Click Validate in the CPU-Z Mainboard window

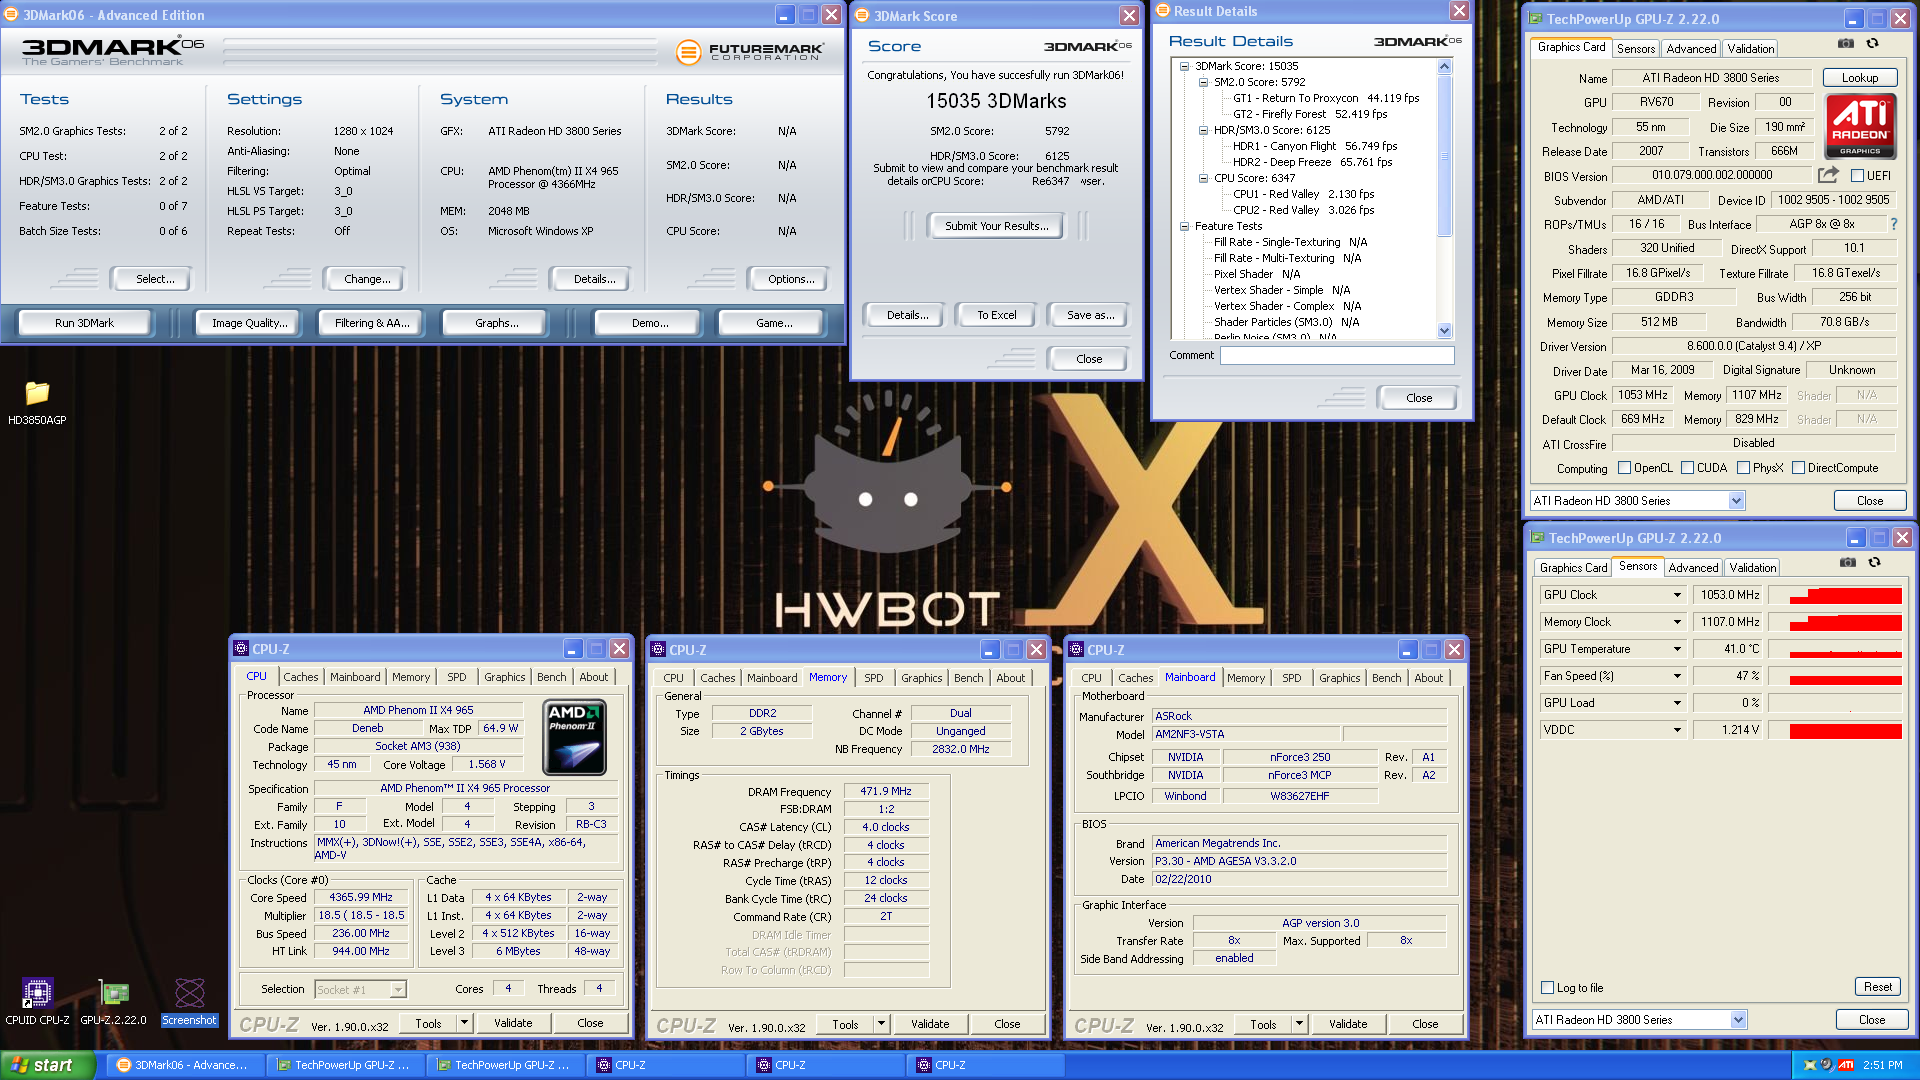pyautogui.click(x=1348, y=1024)
